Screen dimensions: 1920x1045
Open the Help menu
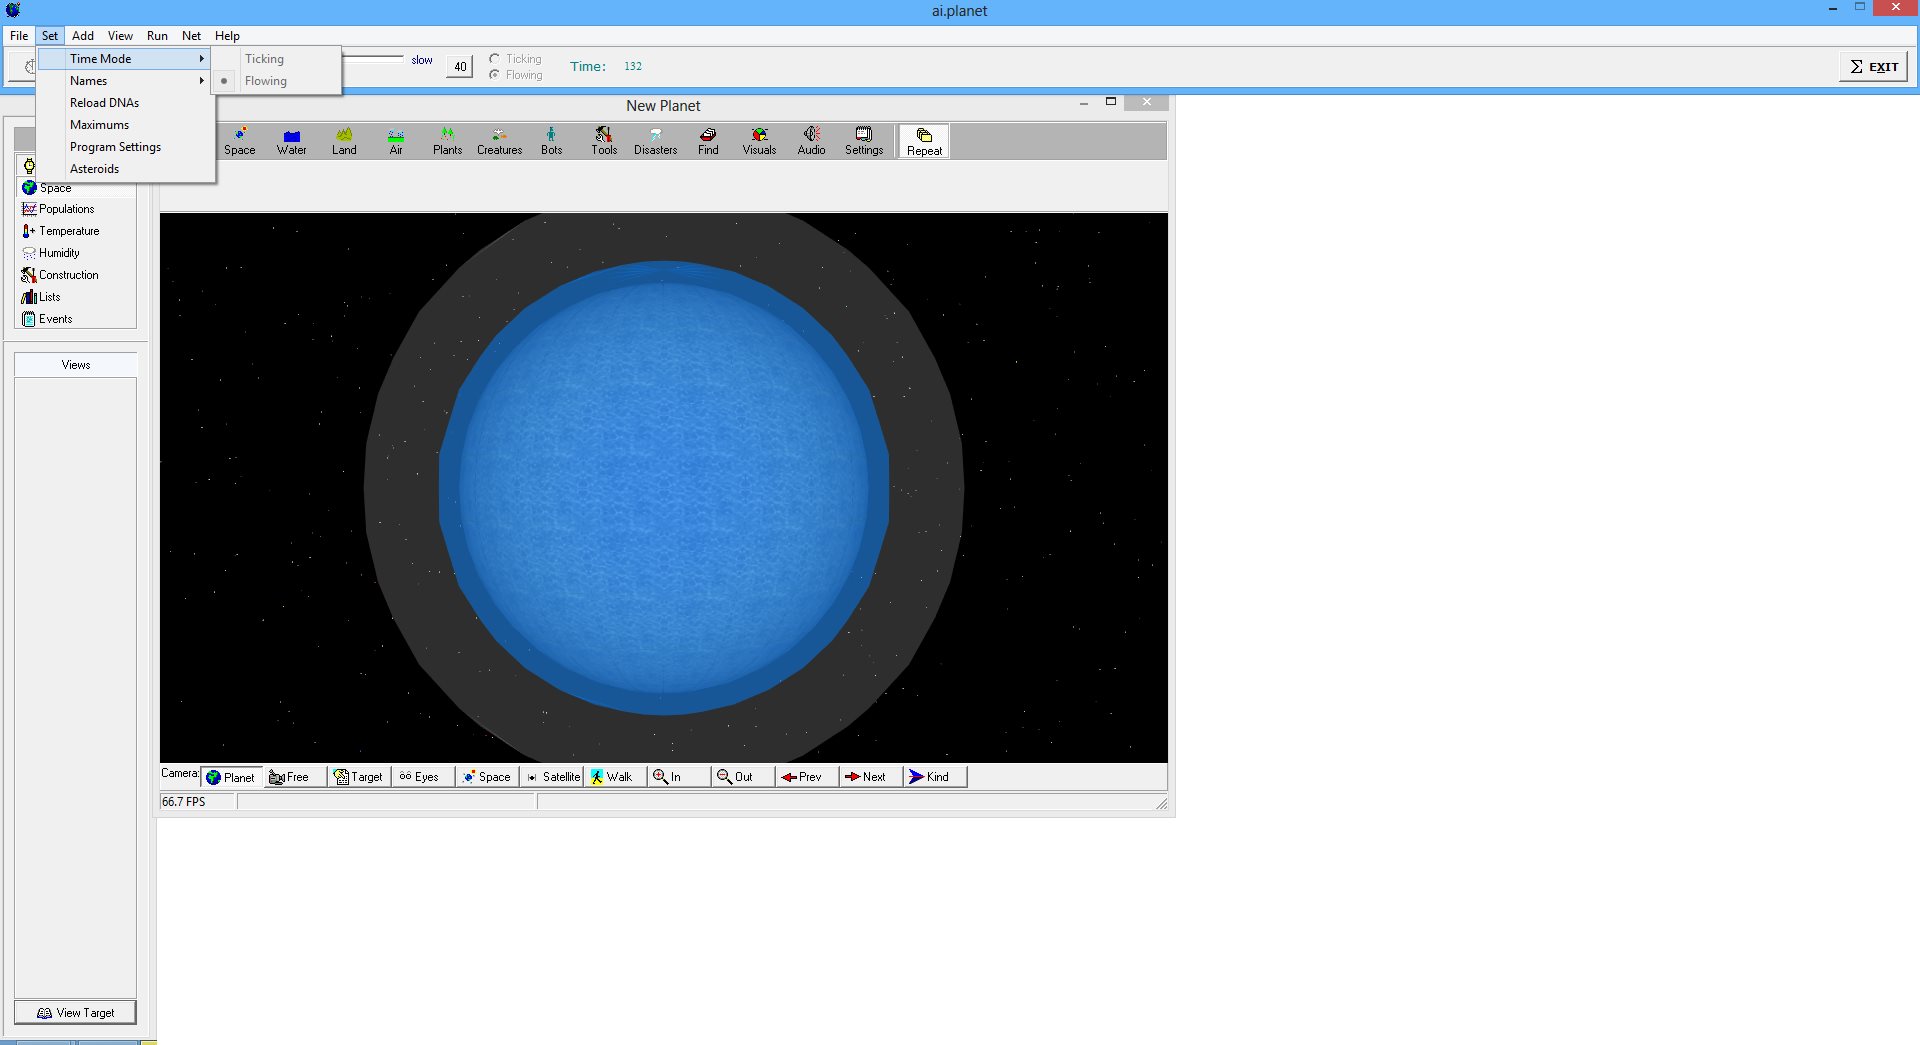(227, 36)
